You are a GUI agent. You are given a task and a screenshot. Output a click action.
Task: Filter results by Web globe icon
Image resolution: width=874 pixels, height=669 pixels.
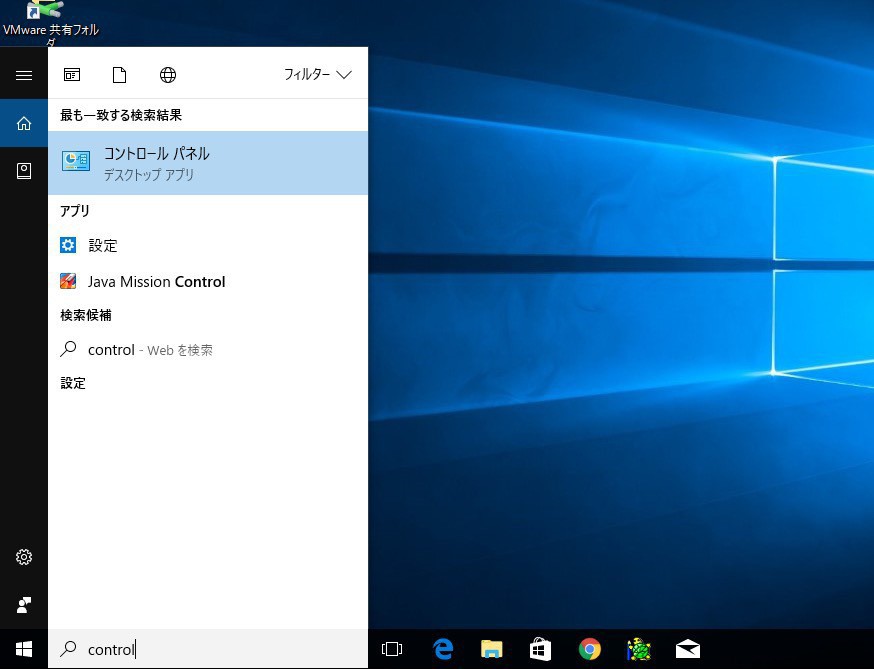(168, 75)
